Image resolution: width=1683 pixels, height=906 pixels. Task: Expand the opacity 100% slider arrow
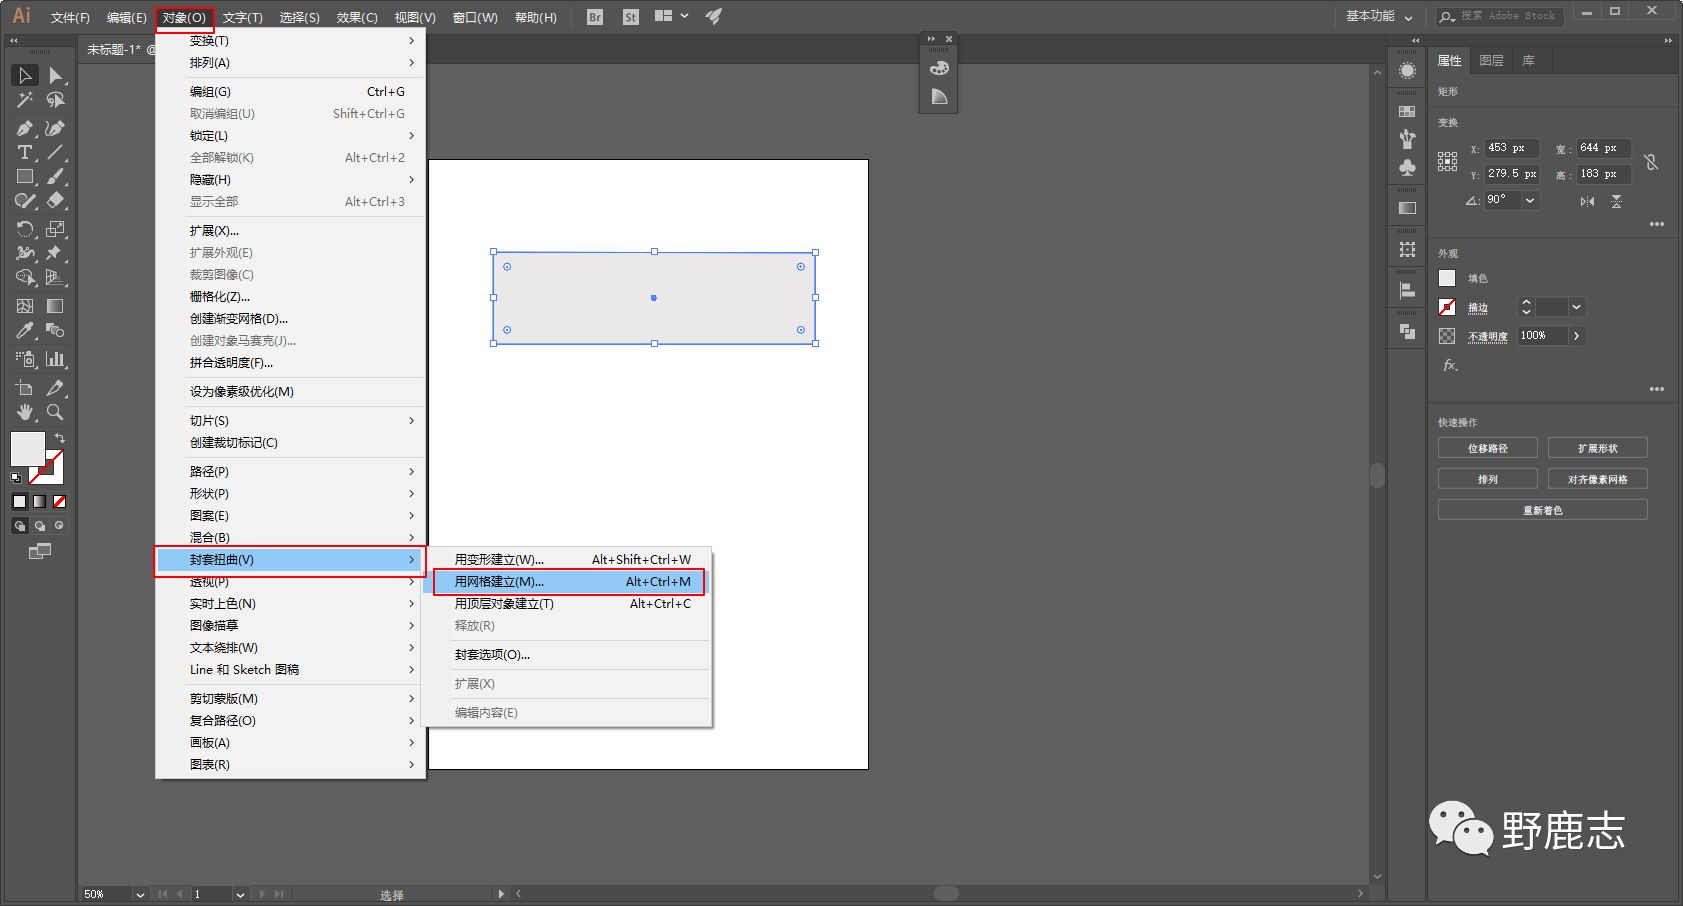point(1576,336)
